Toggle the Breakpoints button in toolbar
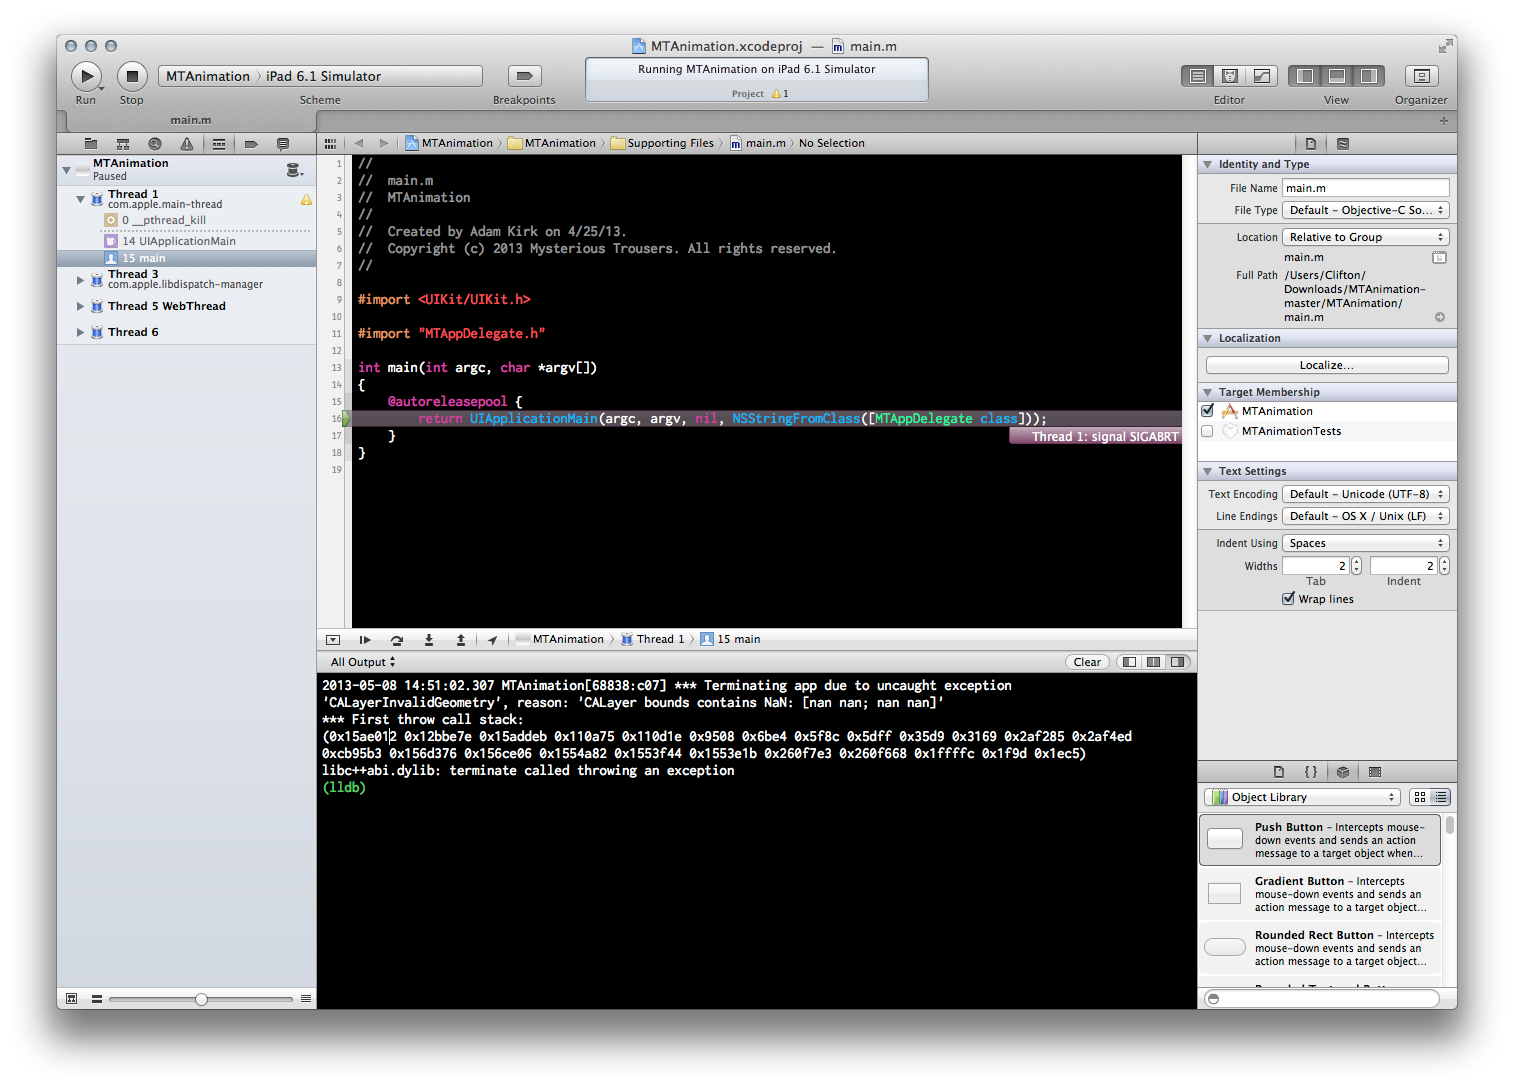 point(524,76)
